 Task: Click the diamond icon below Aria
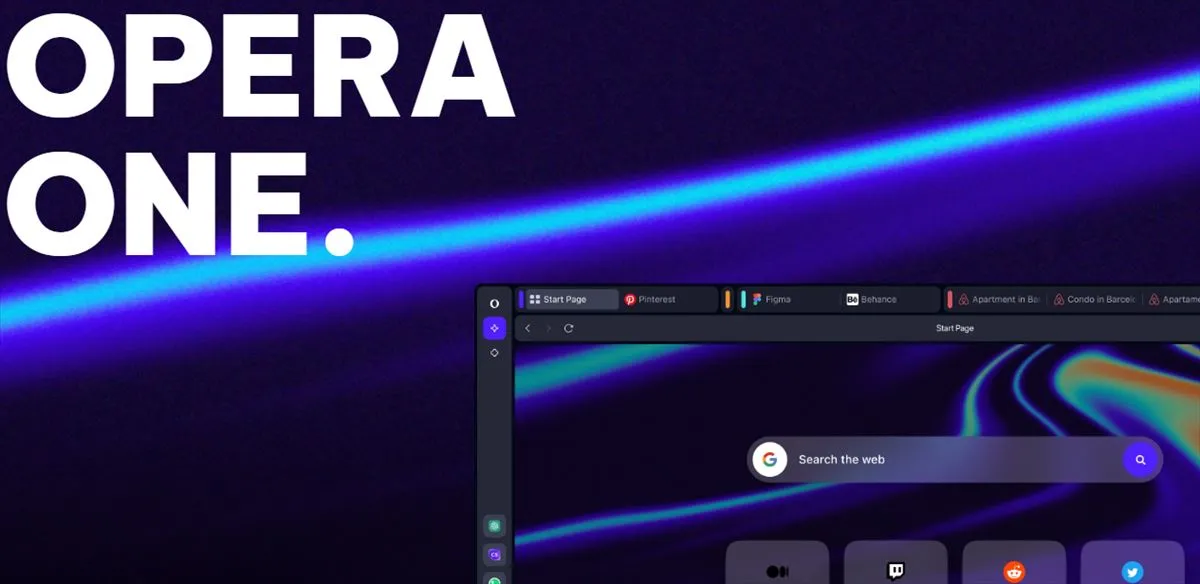click(x=494, y=353)
